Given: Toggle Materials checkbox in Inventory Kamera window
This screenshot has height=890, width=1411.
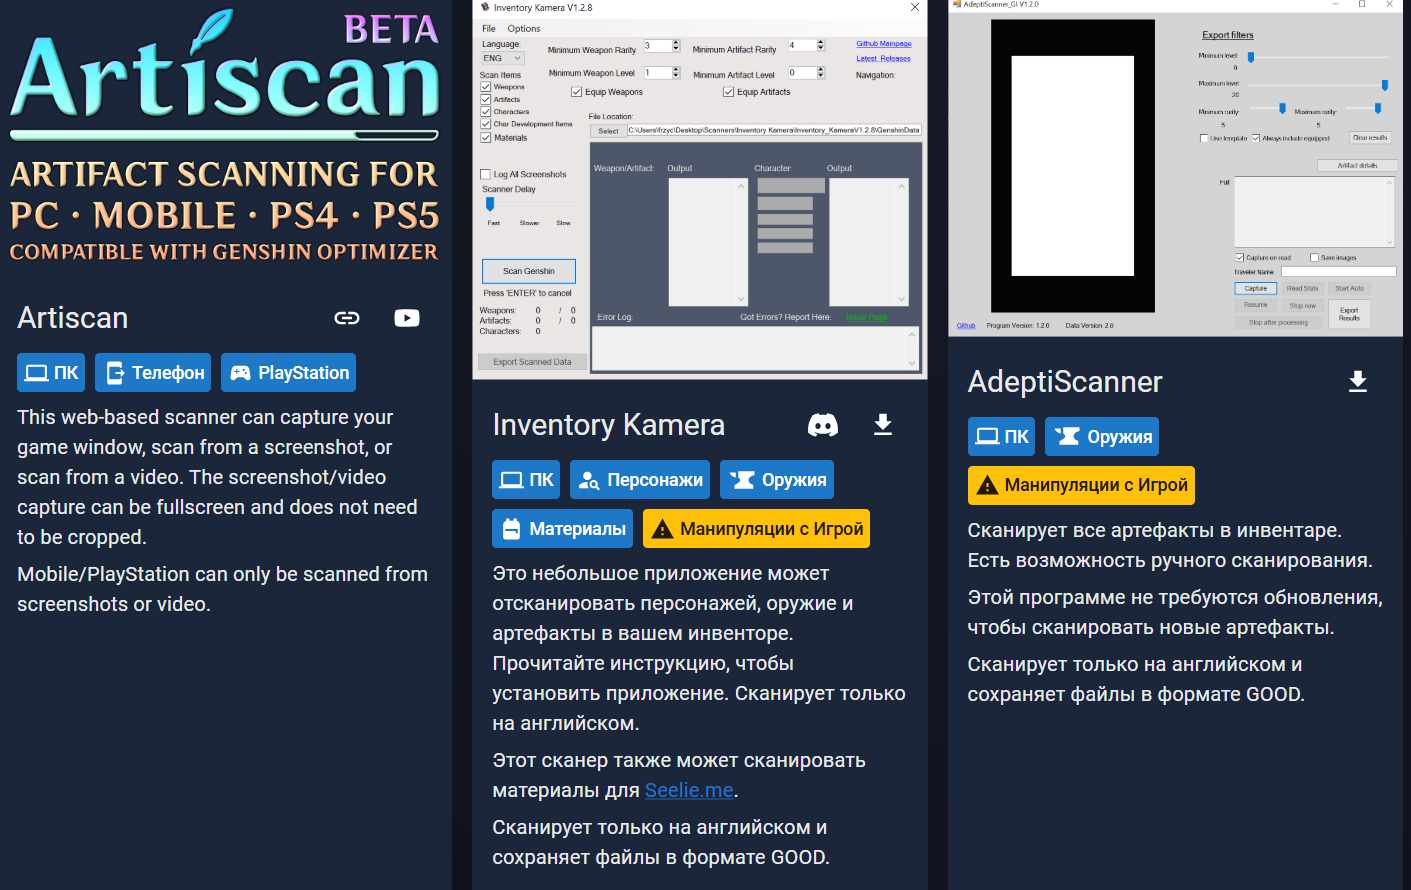Looking at the screenshot, I should [x=486, y=138].
